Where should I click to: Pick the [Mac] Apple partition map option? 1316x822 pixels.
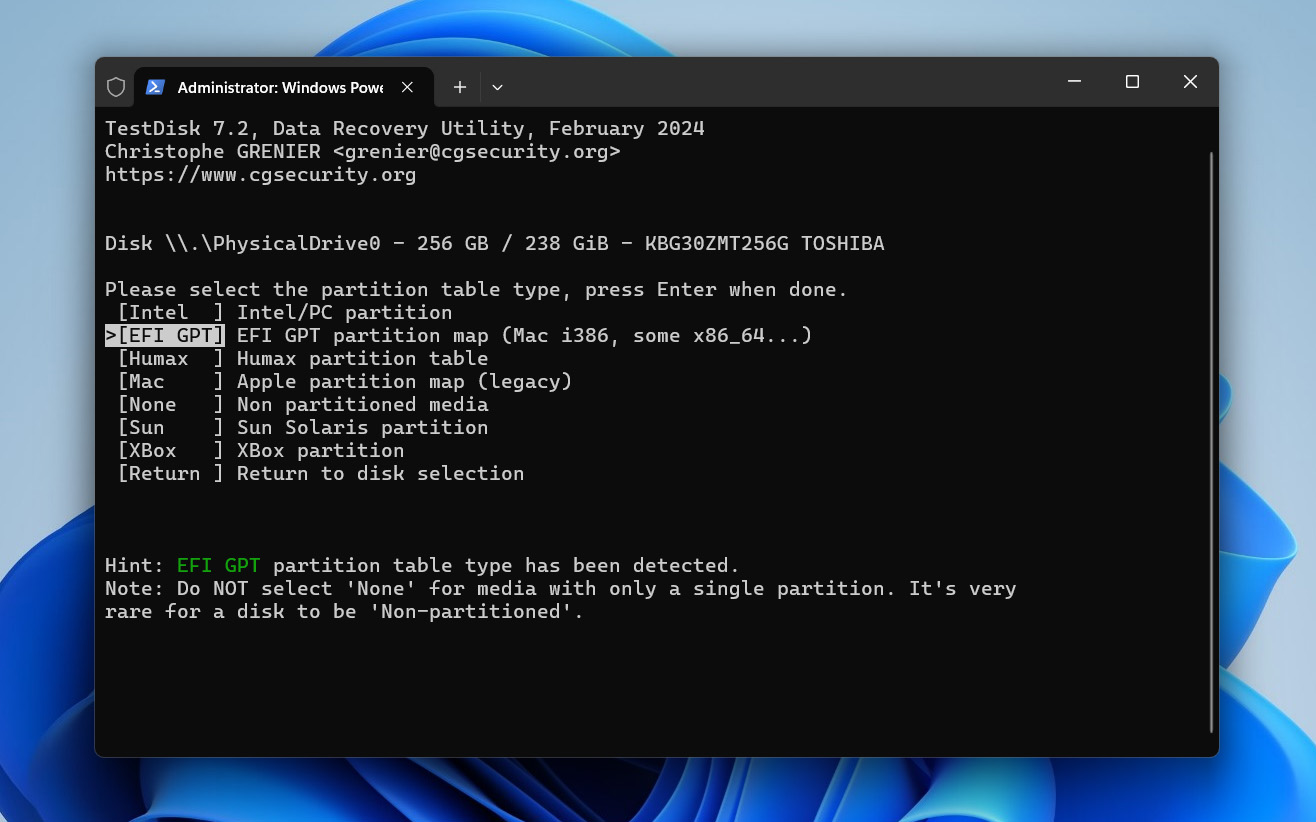pos(170,382)
